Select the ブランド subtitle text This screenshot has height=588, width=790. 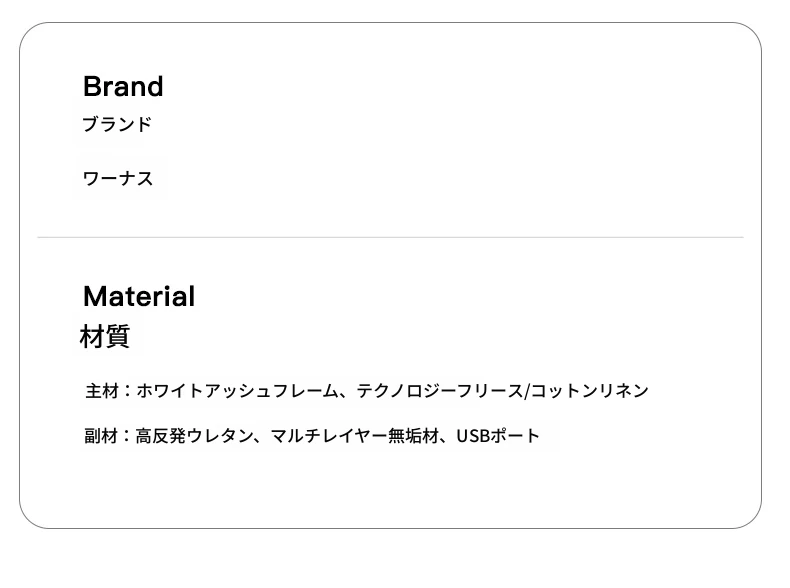(117, 124)
